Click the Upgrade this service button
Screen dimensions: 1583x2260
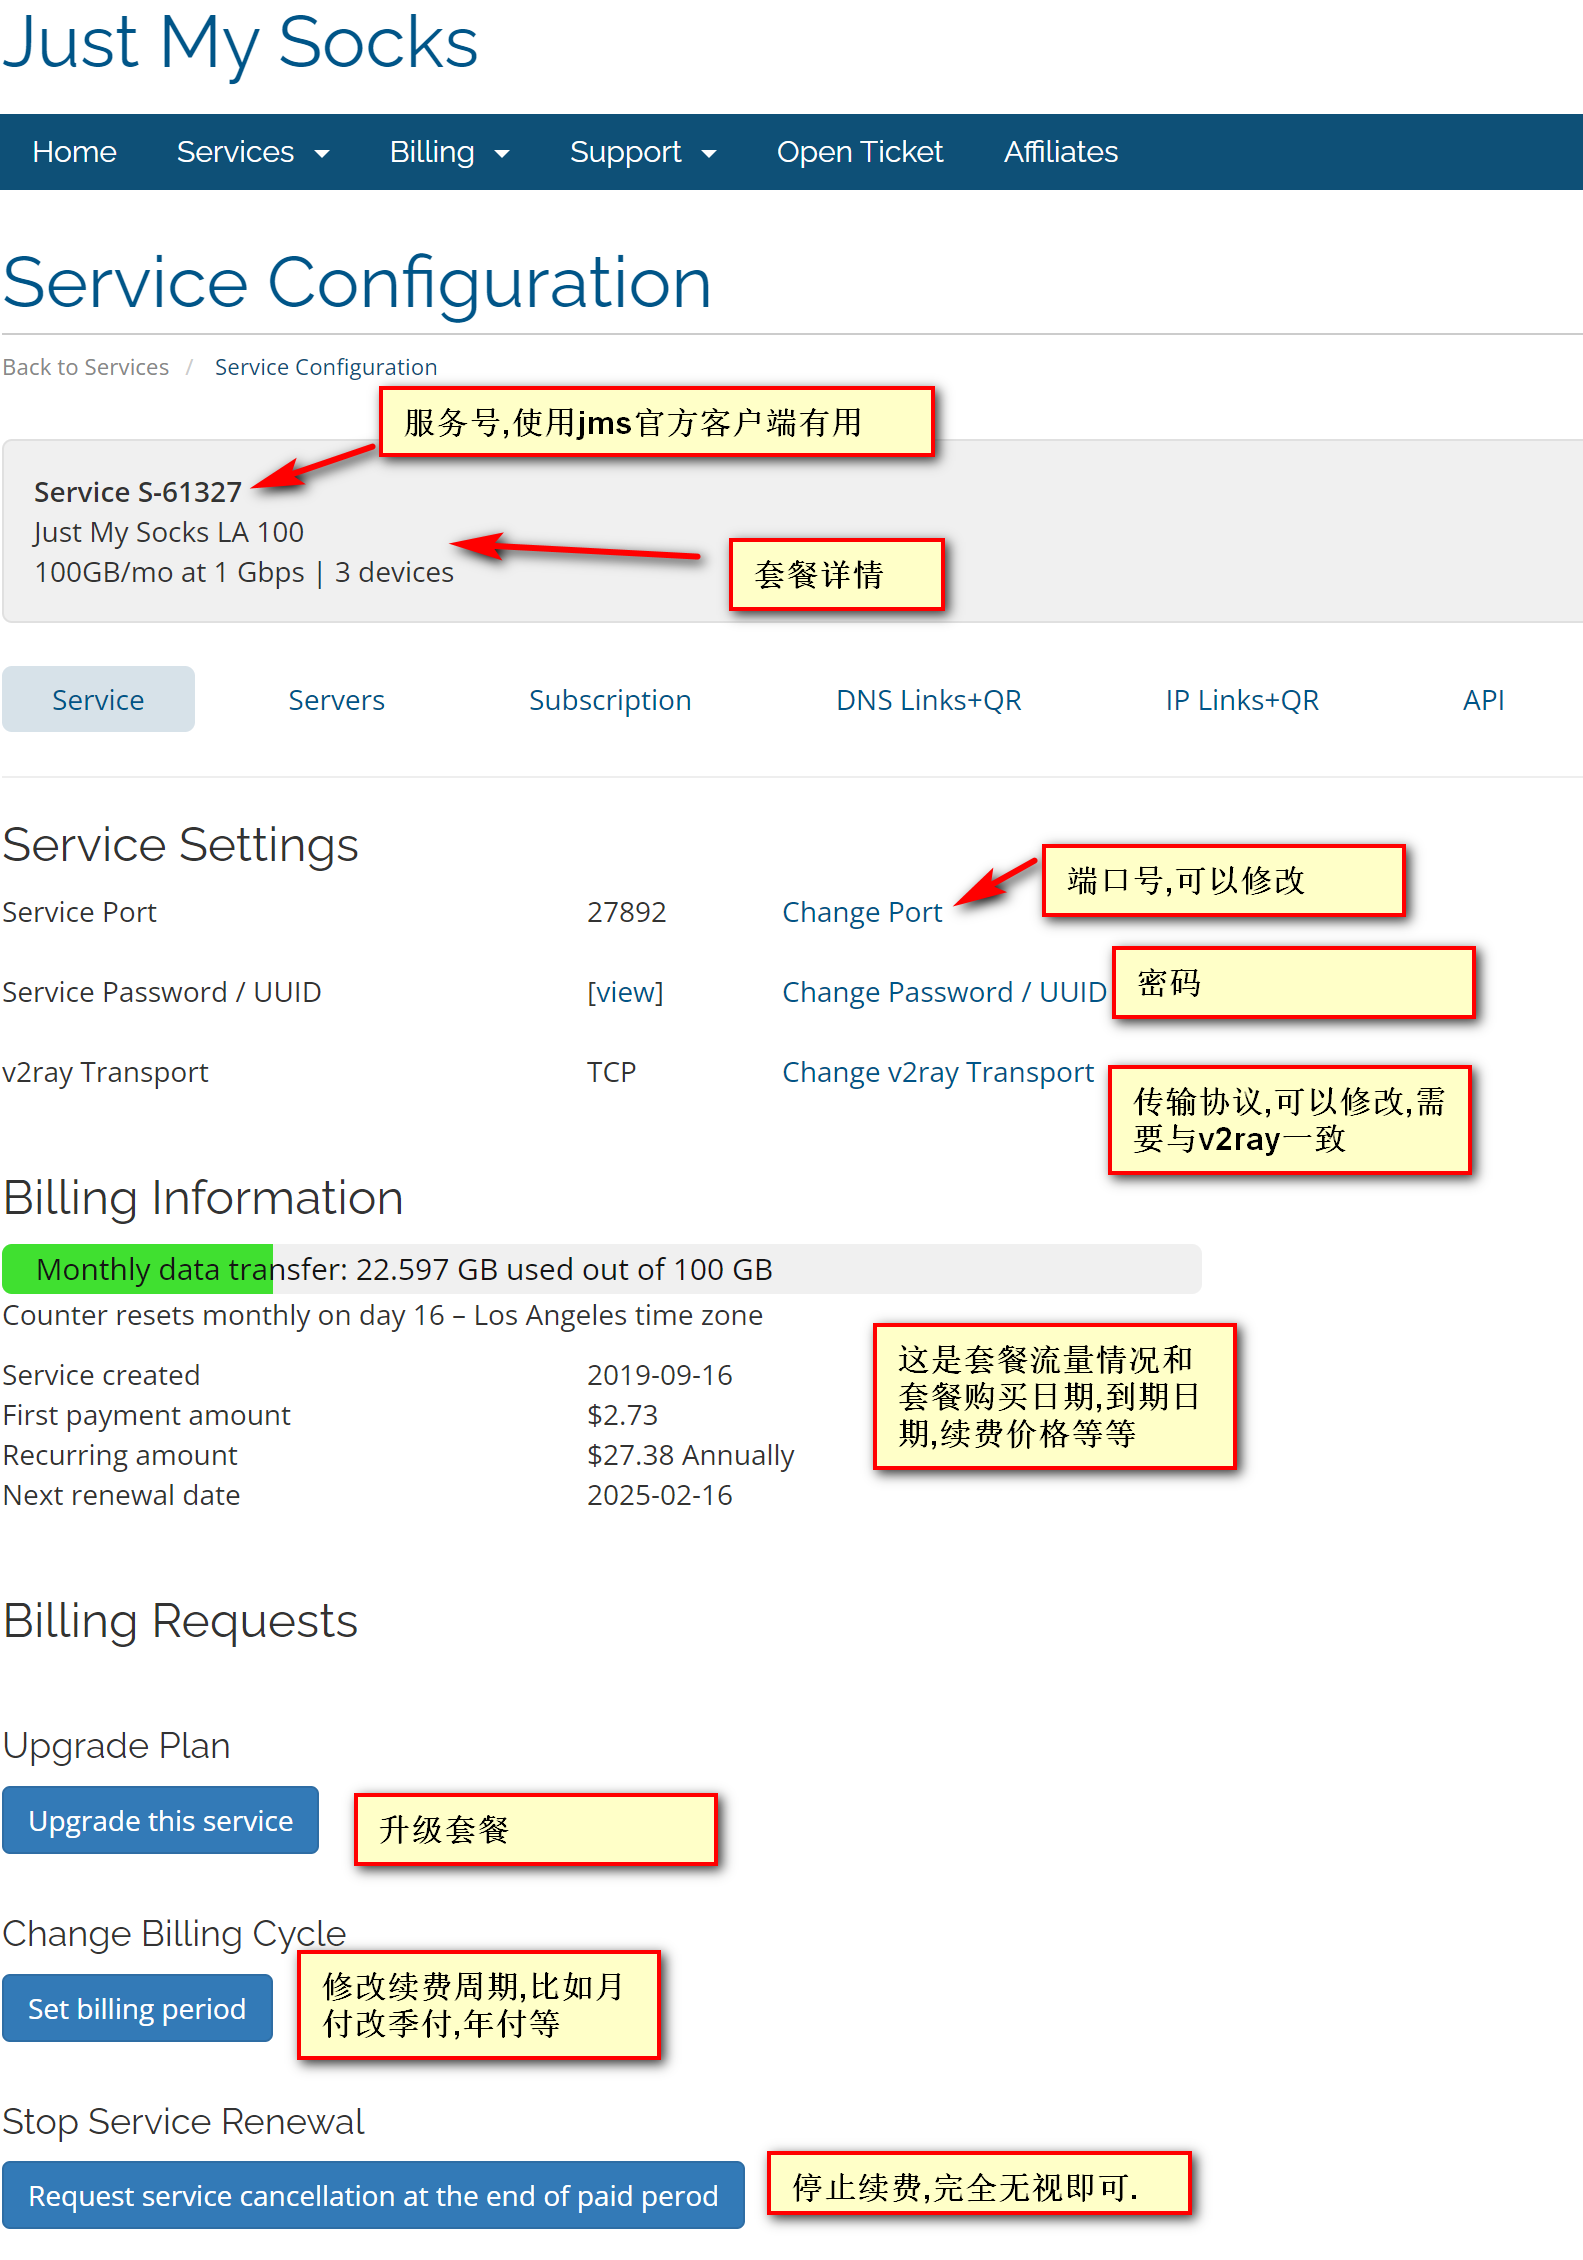tap(161, 1821)
